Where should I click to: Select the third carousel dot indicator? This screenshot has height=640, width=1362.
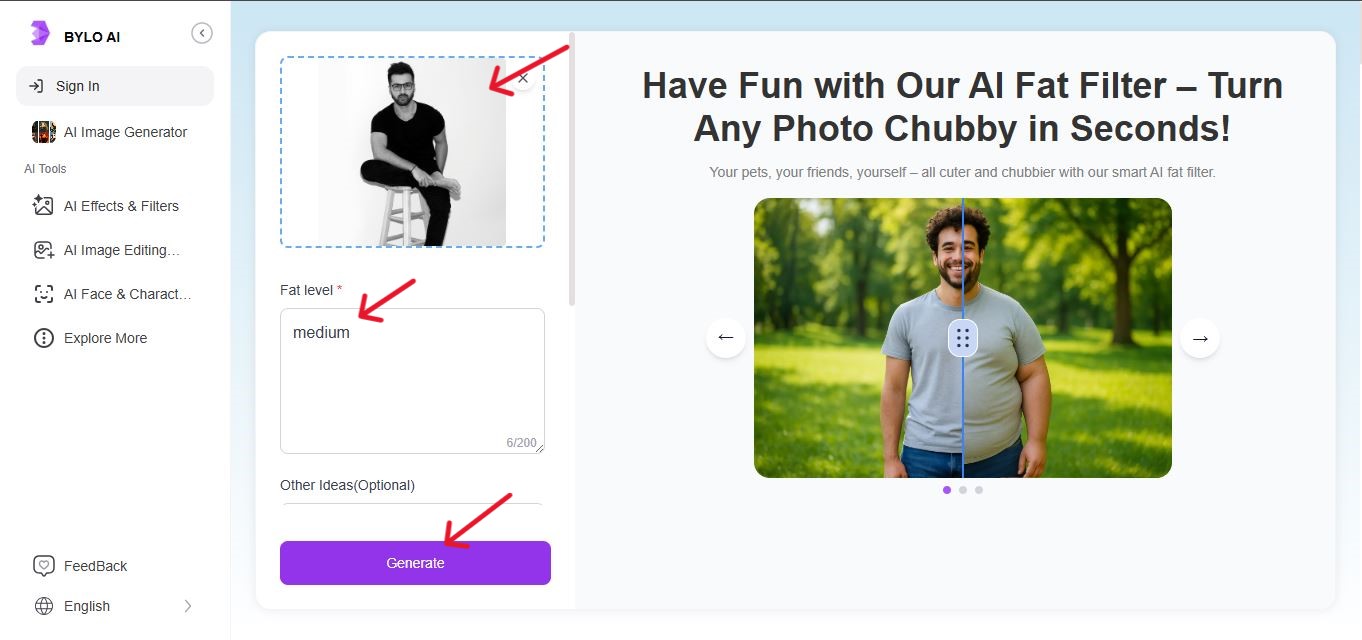click(979, 489)
